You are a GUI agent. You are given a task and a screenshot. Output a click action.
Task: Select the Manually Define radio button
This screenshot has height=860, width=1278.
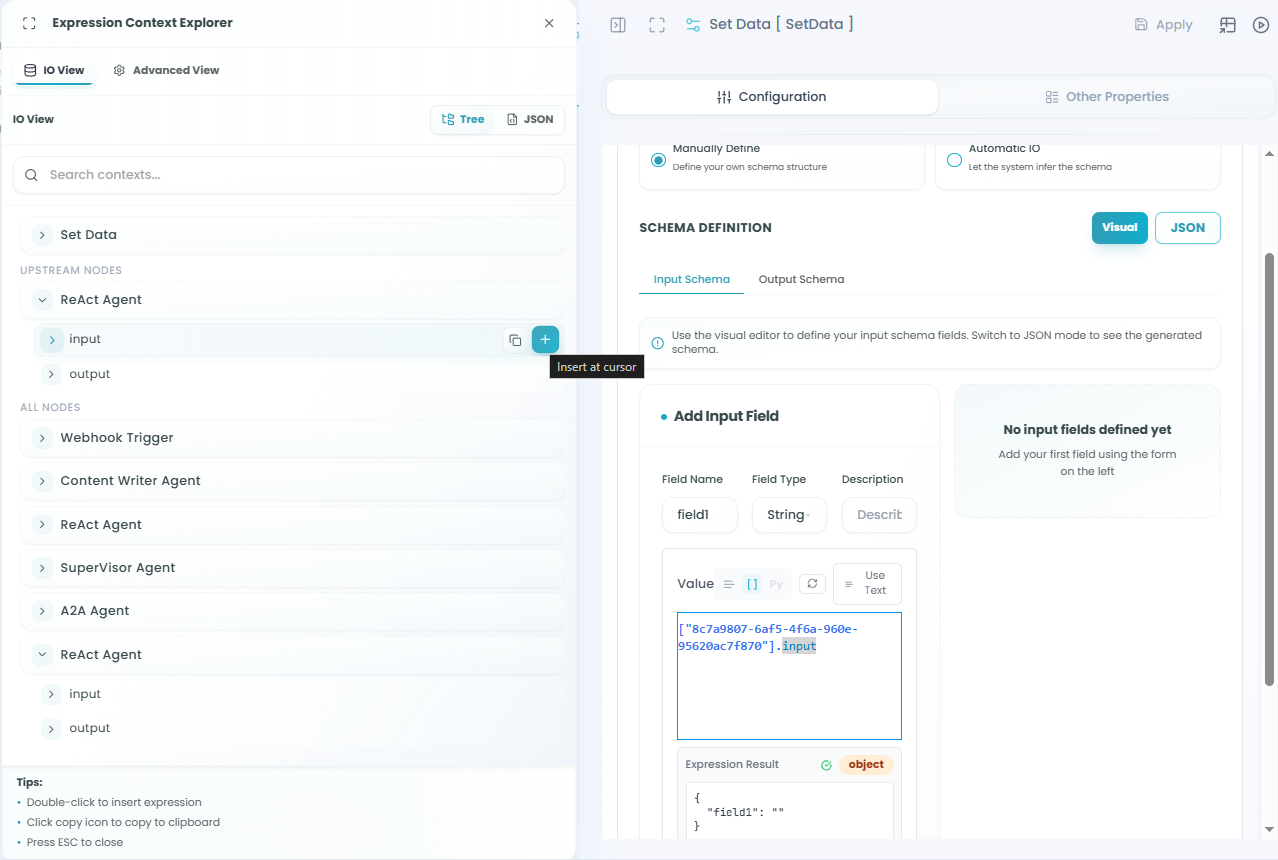click(658, 160)
